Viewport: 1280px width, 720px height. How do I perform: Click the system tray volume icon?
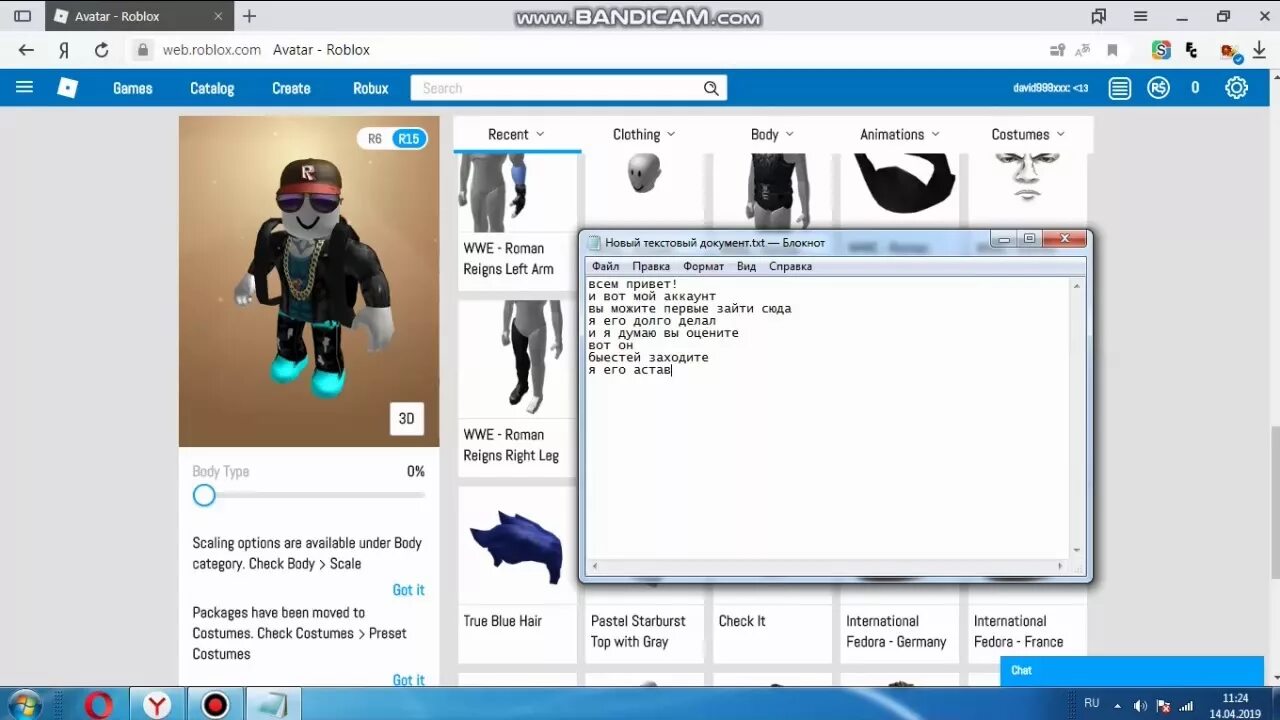click(1140, 706)
